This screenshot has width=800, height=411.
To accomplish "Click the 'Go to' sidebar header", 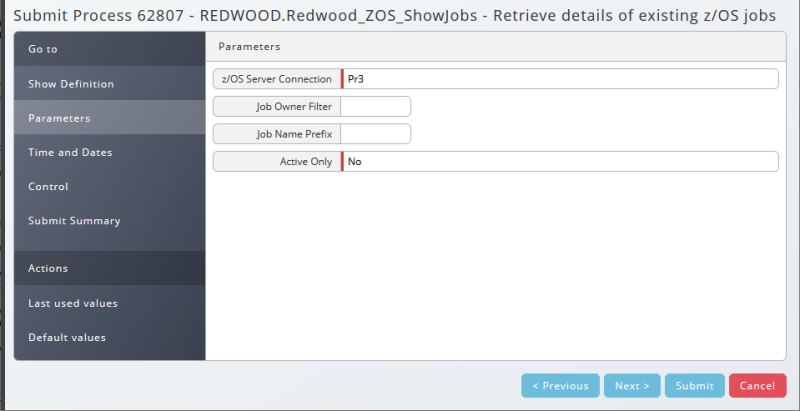I will click(110, 49).
